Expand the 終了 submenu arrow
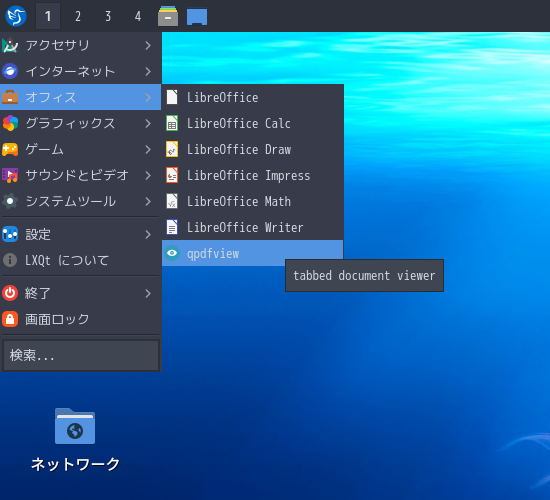Screen dimensions: 550x500 pyautogui.click(x=148, y=293)
